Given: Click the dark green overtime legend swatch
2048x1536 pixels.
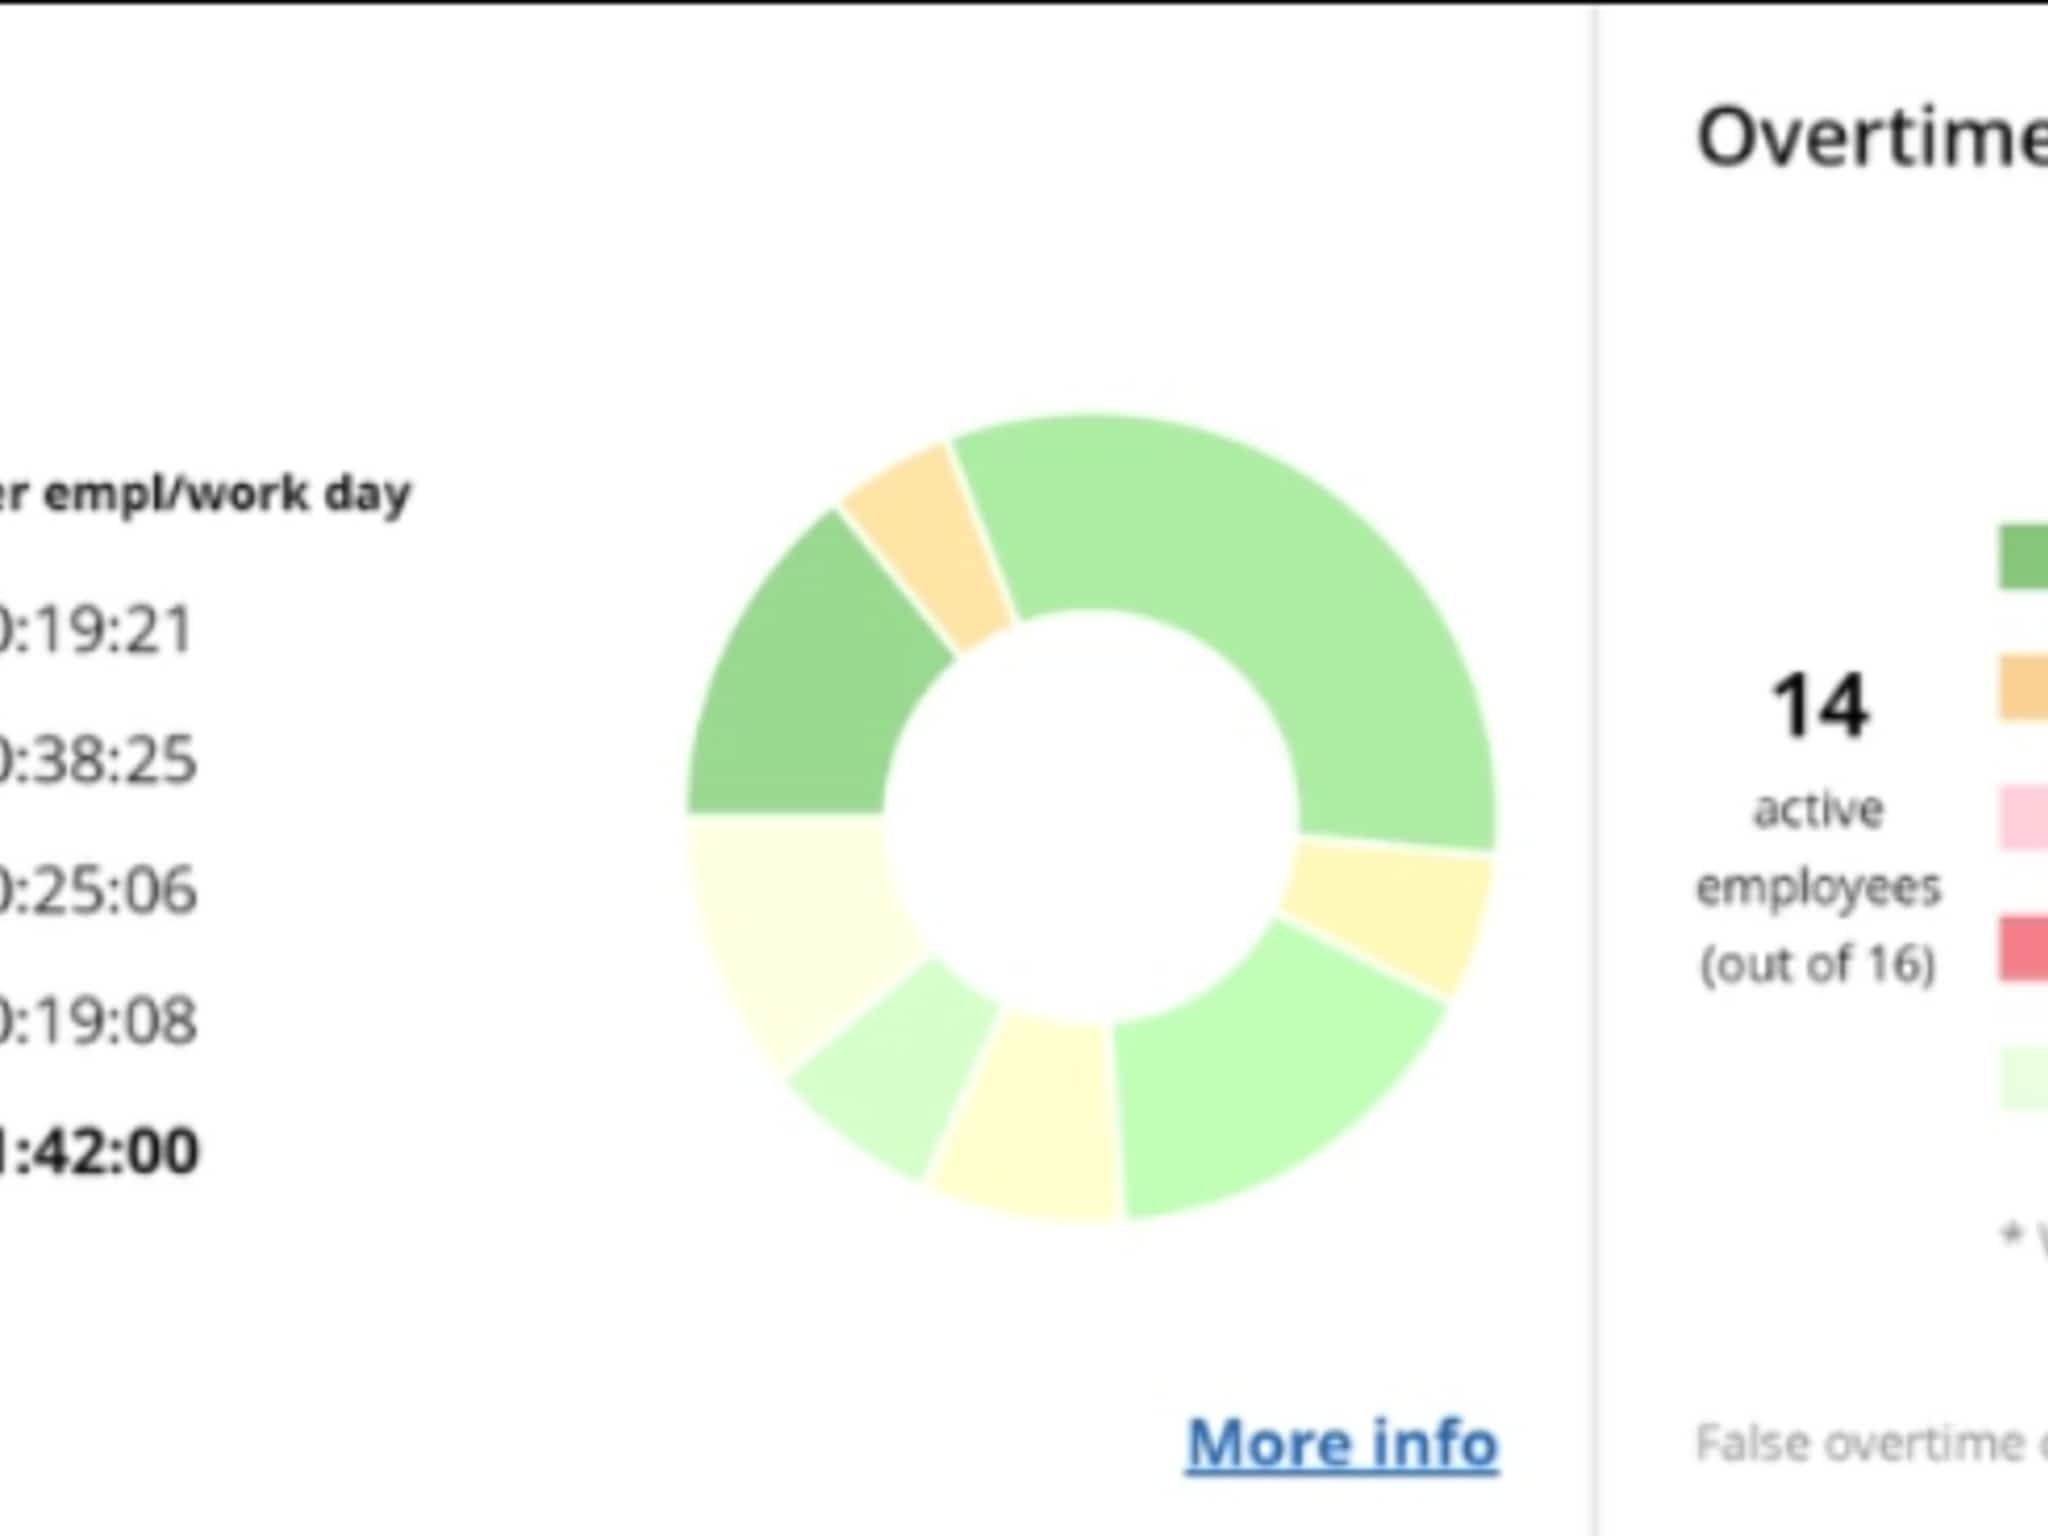Looking at the screenshot, I should point(2023,557).
